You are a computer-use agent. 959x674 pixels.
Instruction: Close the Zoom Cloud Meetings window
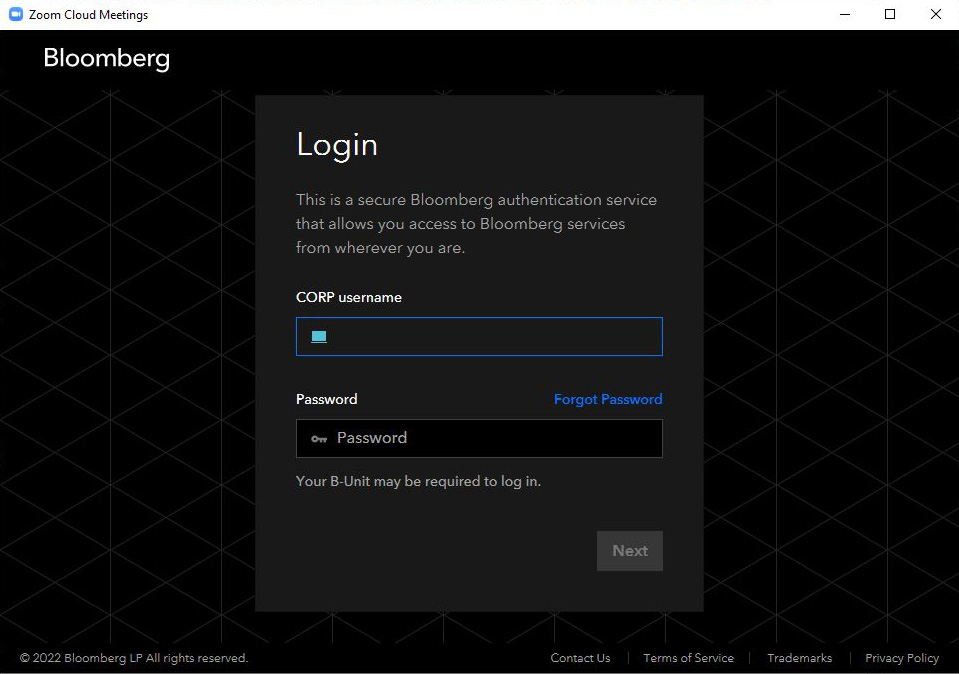(936, 15)
